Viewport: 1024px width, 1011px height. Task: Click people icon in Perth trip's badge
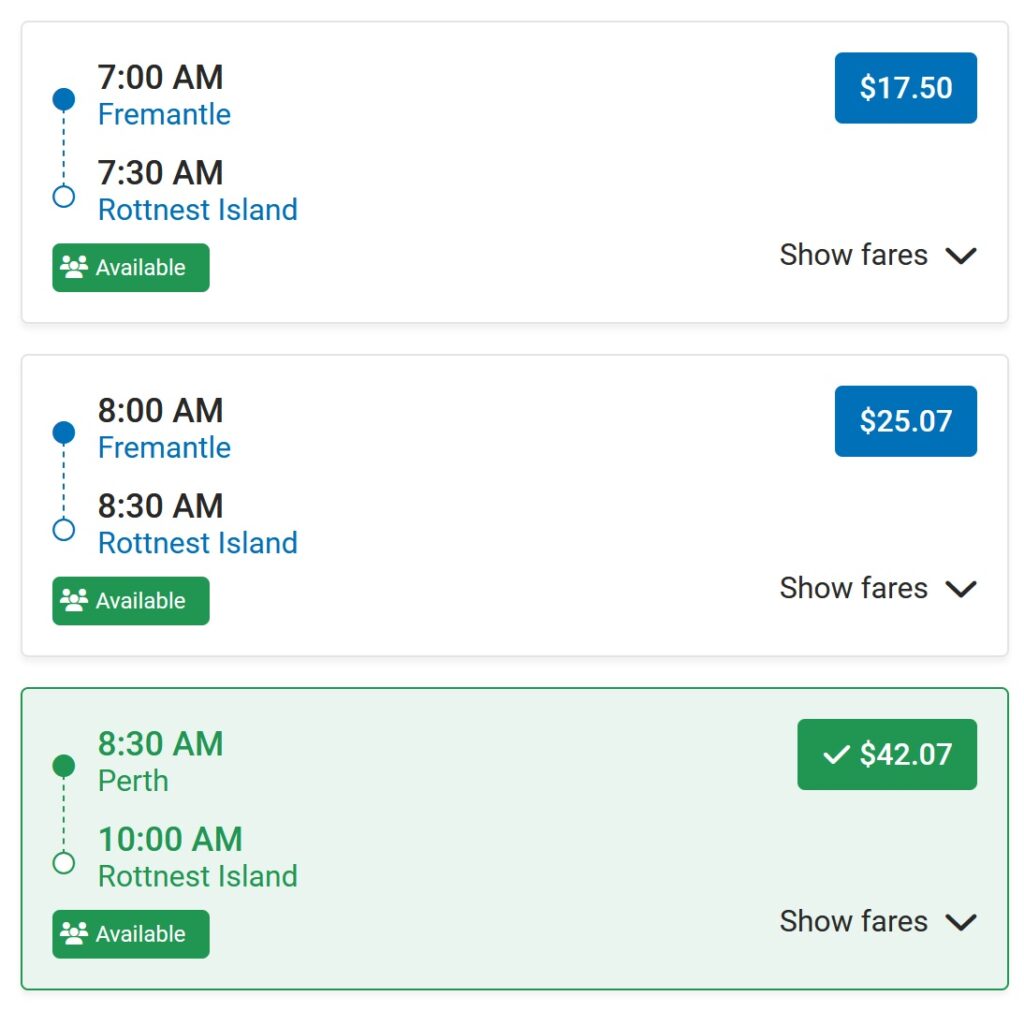click(74, 933)
